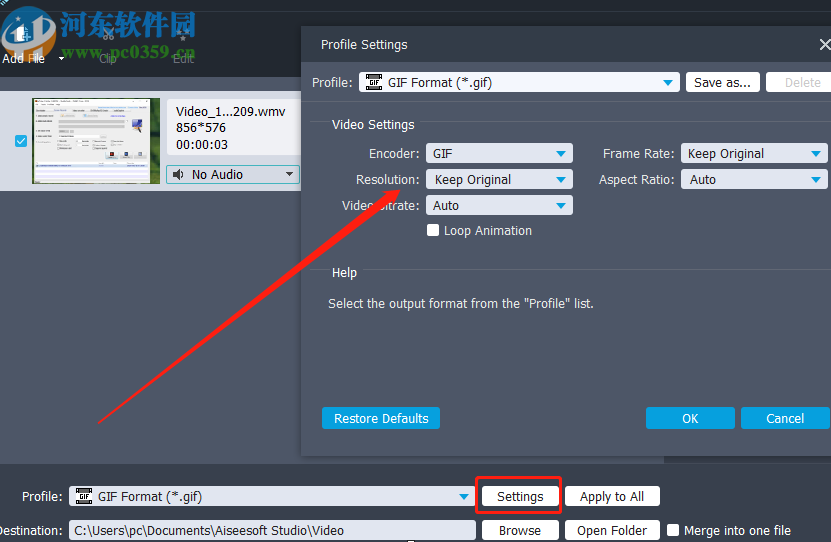This screenshot has width=831, height=542.
Task: Click the Save as... button
Action: pyautogui.click(x=722, y=83)
